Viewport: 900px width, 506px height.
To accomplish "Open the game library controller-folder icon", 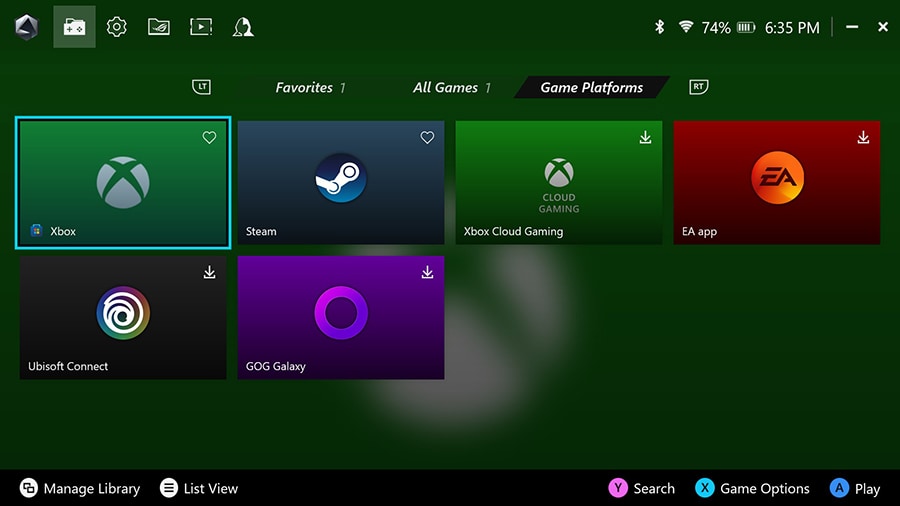I will [74, 27].
